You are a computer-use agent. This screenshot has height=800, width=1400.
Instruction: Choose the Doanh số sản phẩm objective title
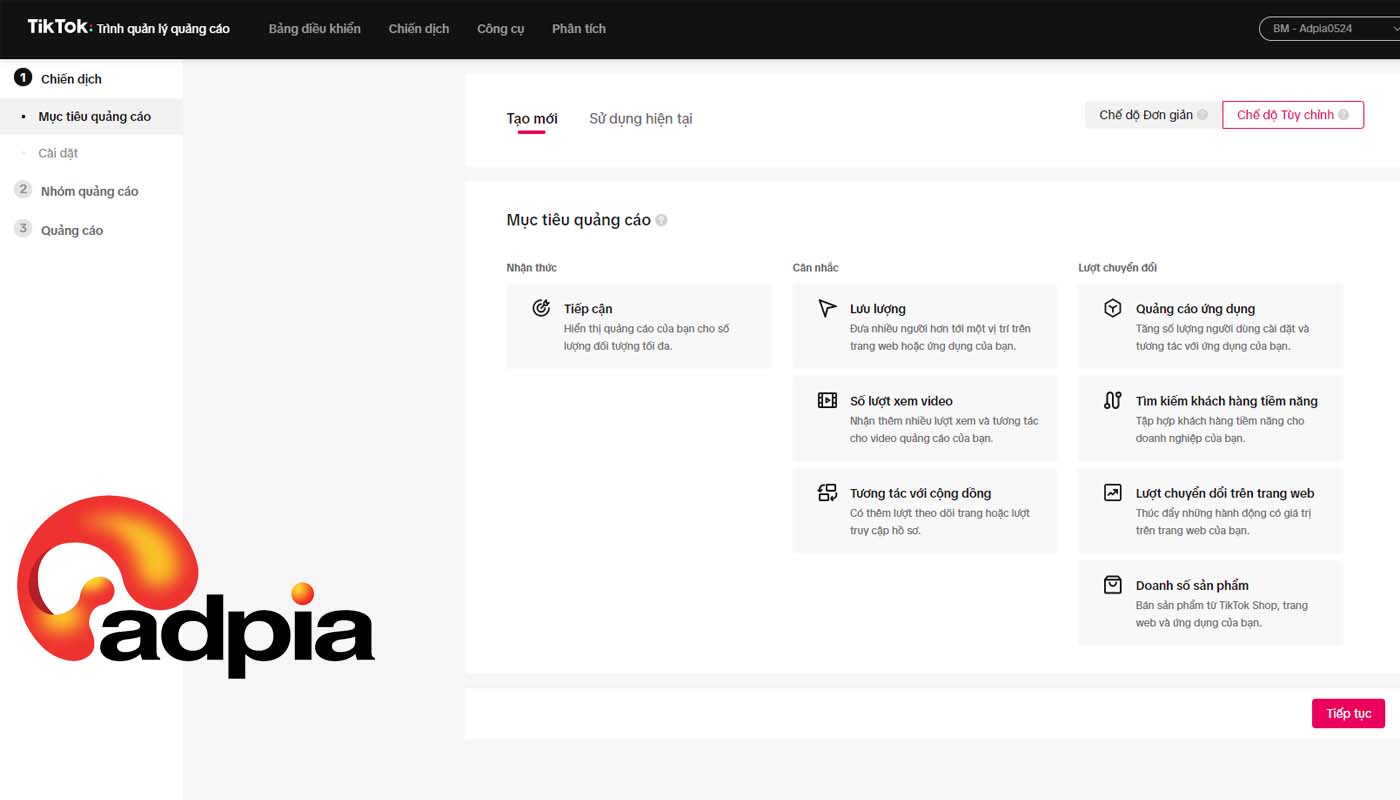pos(1192,585)
